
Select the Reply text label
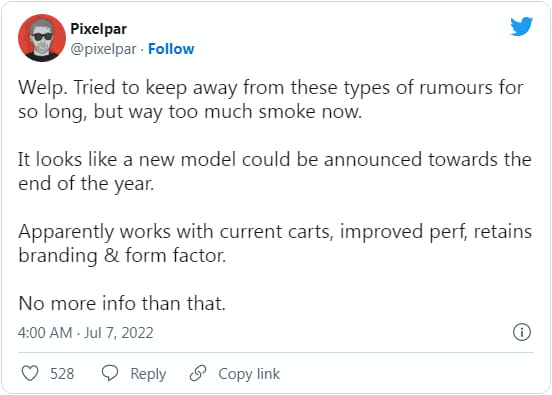(x=148, y=374)
